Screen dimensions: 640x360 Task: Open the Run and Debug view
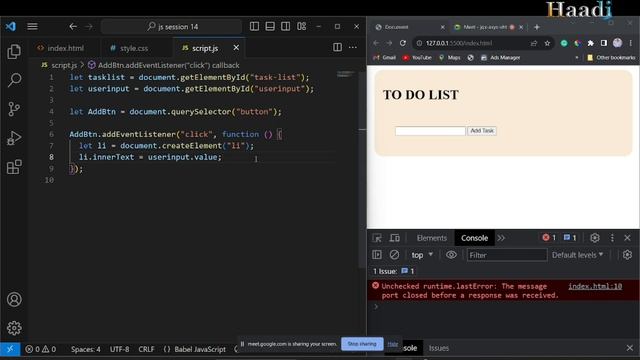(x=14, y=138)
